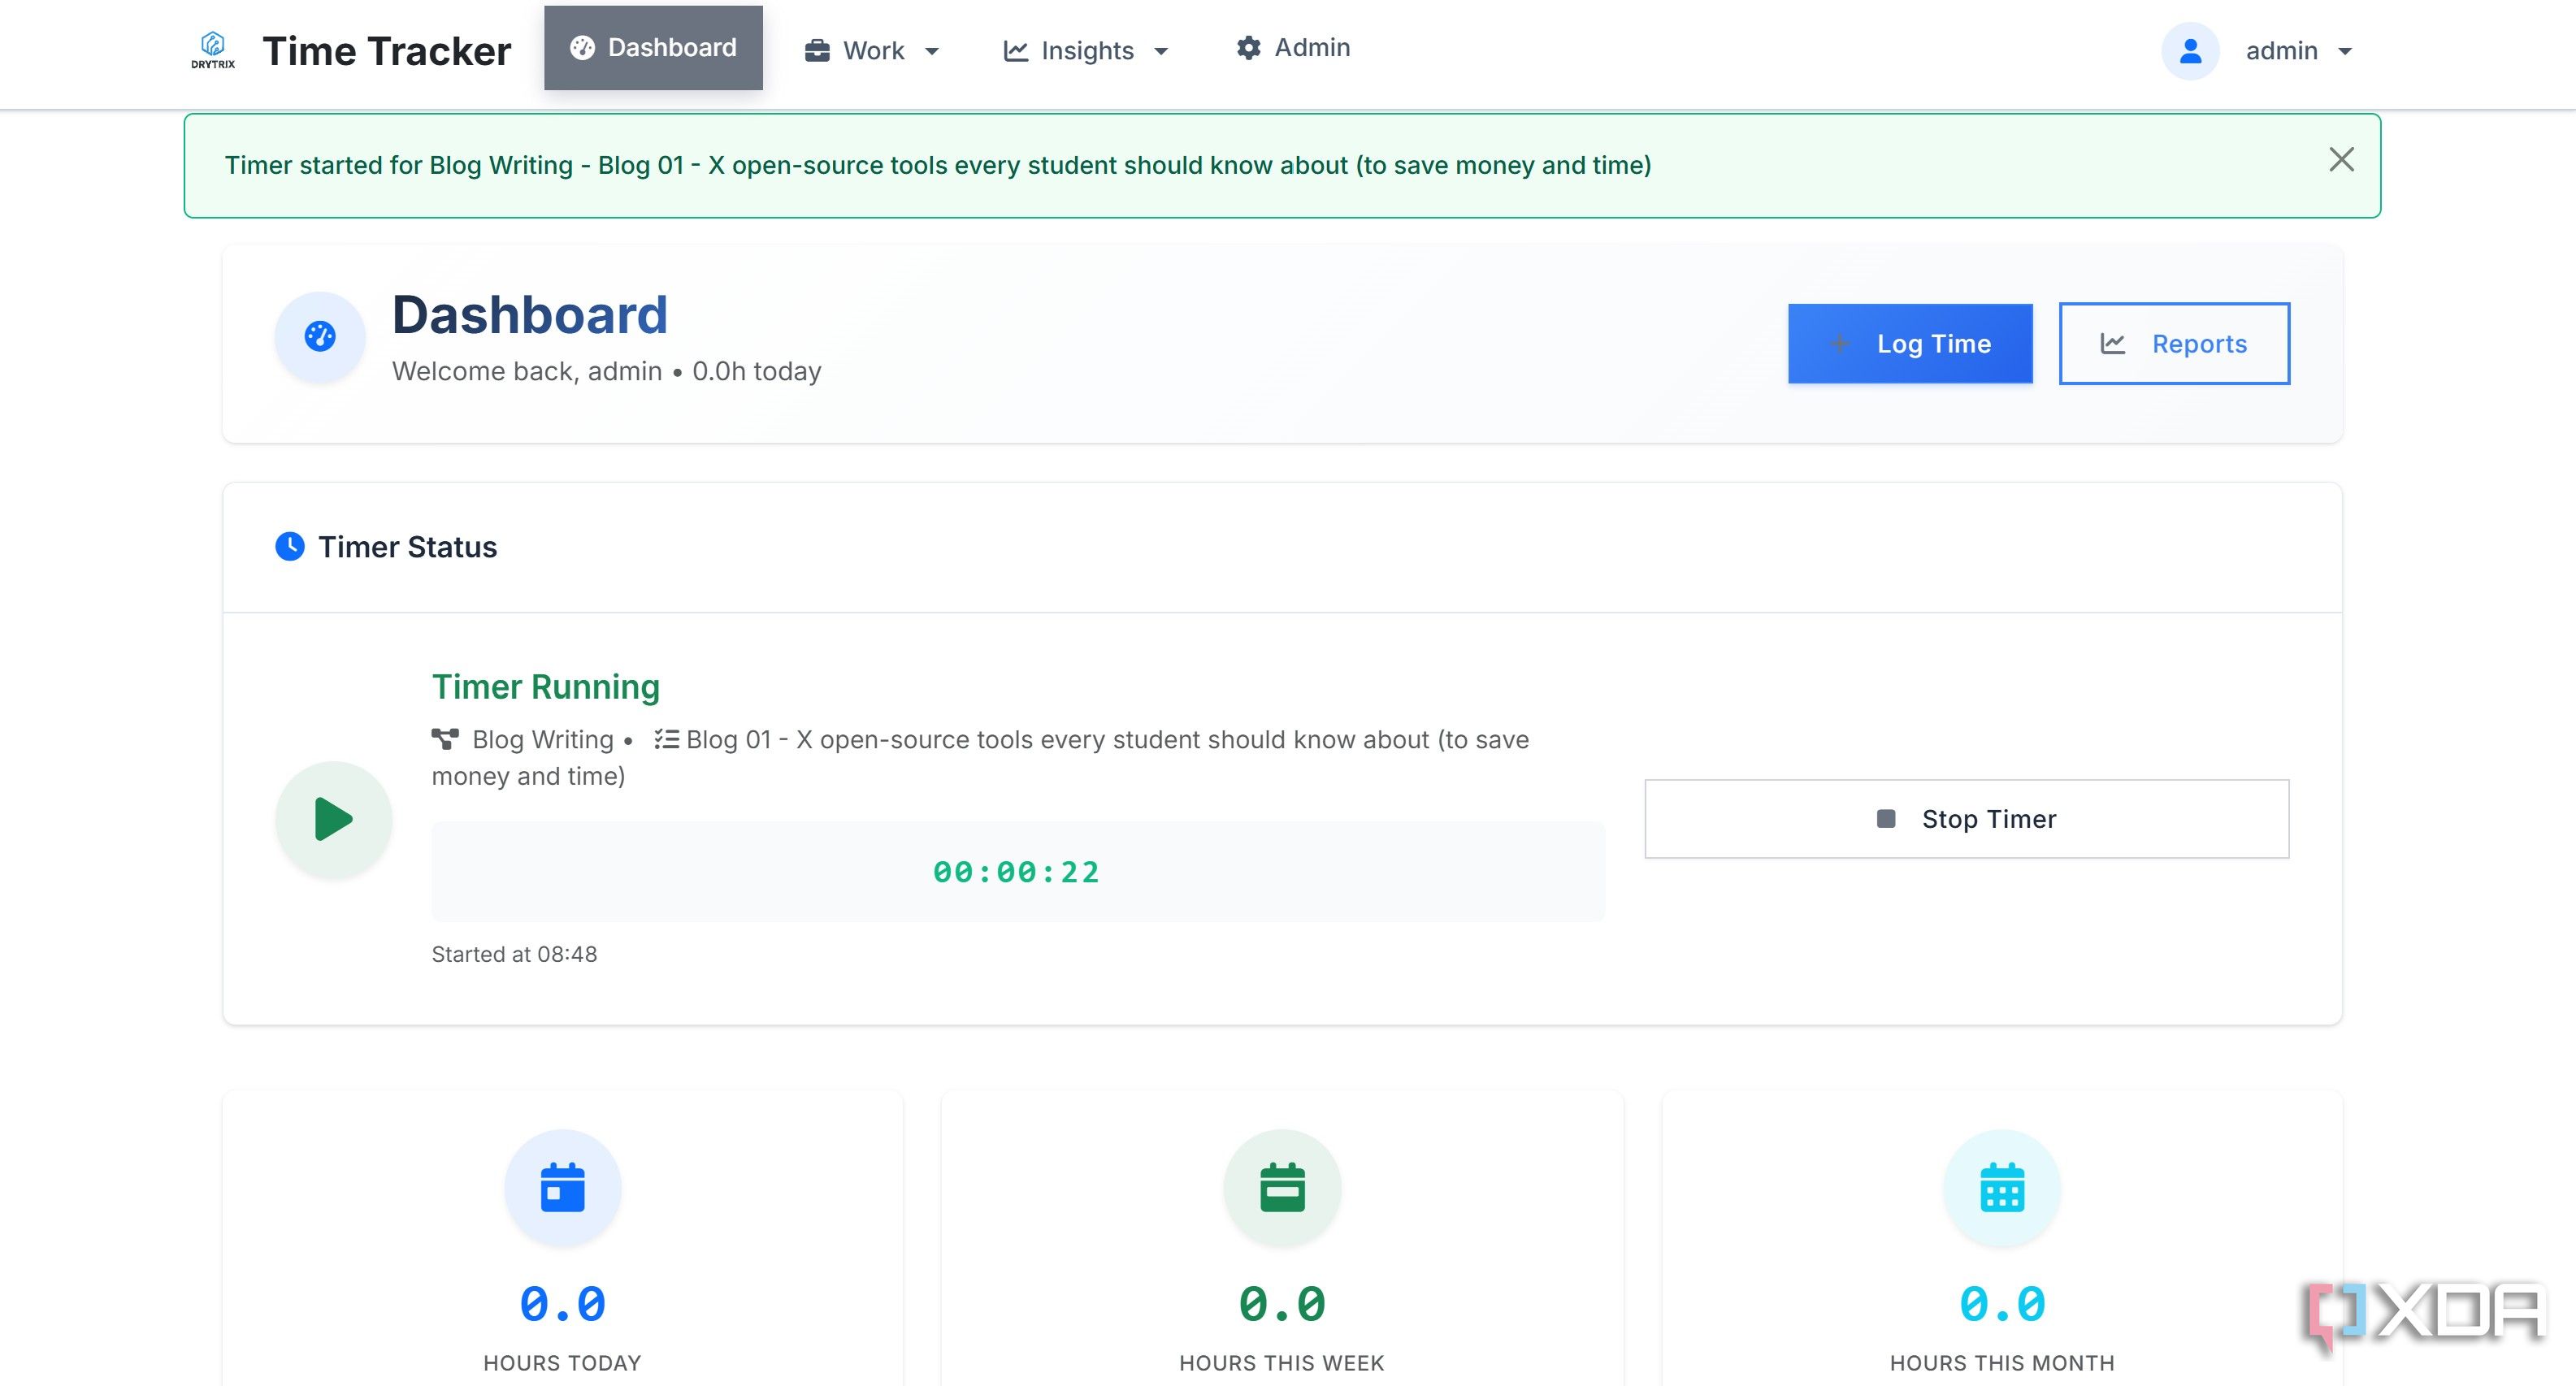Screen dimensions: 2576x1386
Task: Click the 0.0 value above Hours This Week
Action: click(x=1282, y=1305)
